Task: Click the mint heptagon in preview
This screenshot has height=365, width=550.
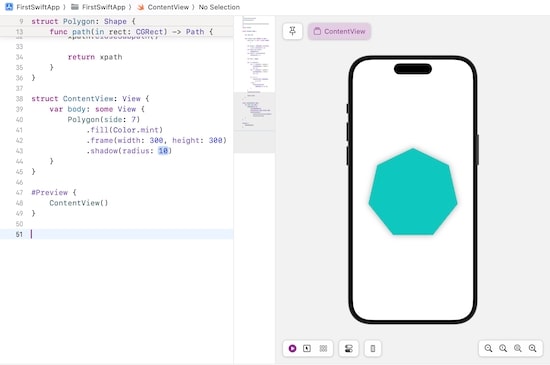Action: click(413, 192)
